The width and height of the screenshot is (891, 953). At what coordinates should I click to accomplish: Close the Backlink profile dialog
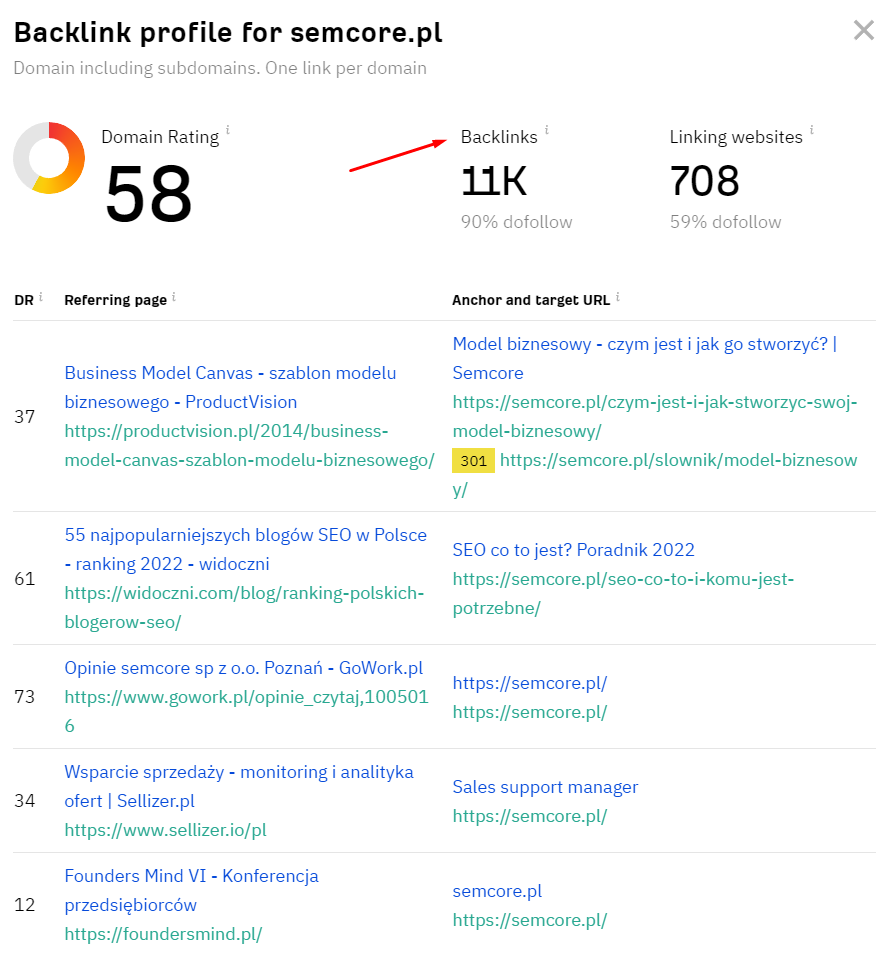pos(864,30)
